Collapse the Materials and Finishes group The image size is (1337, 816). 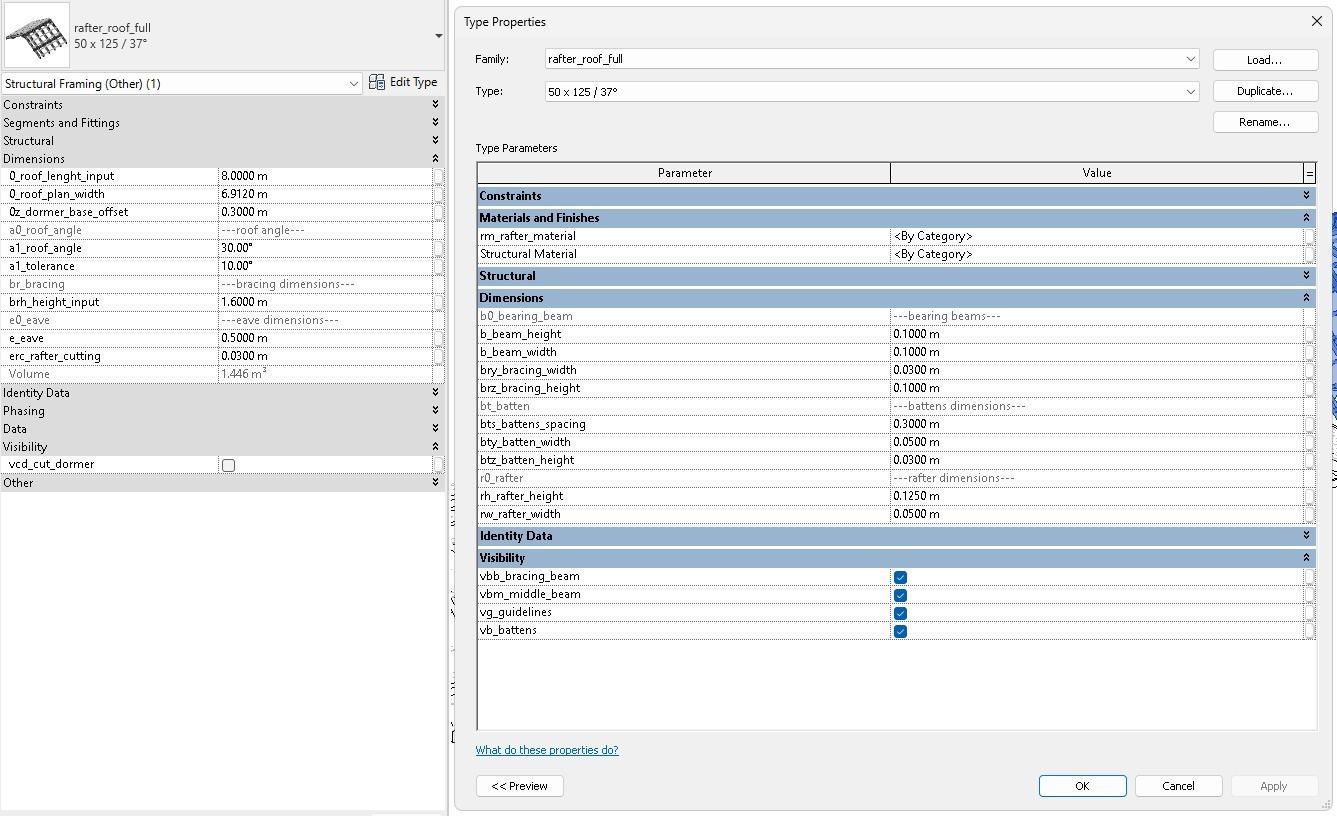coord(1305,218)
